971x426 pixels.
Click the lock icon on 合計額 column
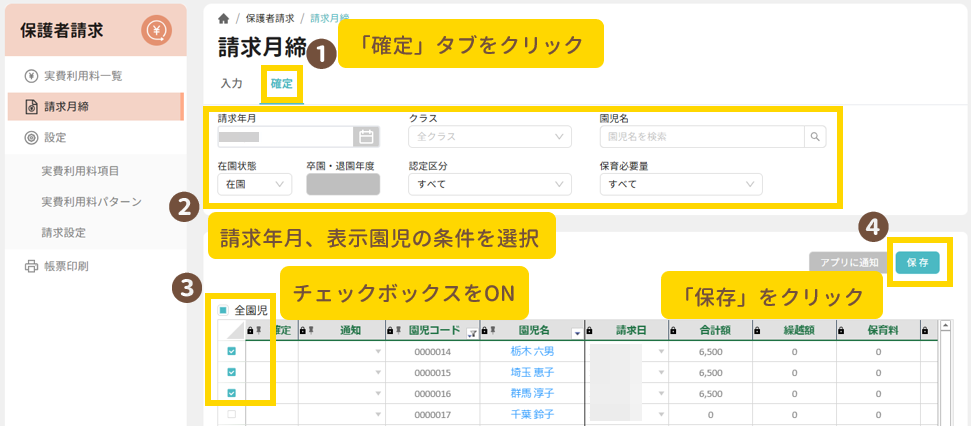pyautogui.click(x=674, y=331)
